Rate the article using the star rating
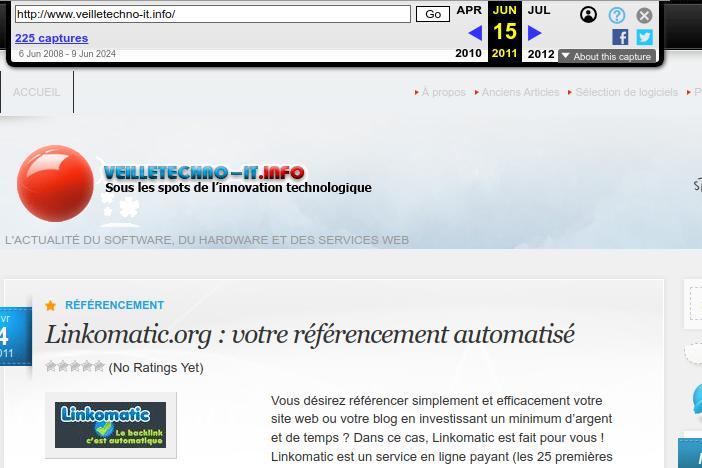This screenshot has height=468, width=702. click(75, 367)
